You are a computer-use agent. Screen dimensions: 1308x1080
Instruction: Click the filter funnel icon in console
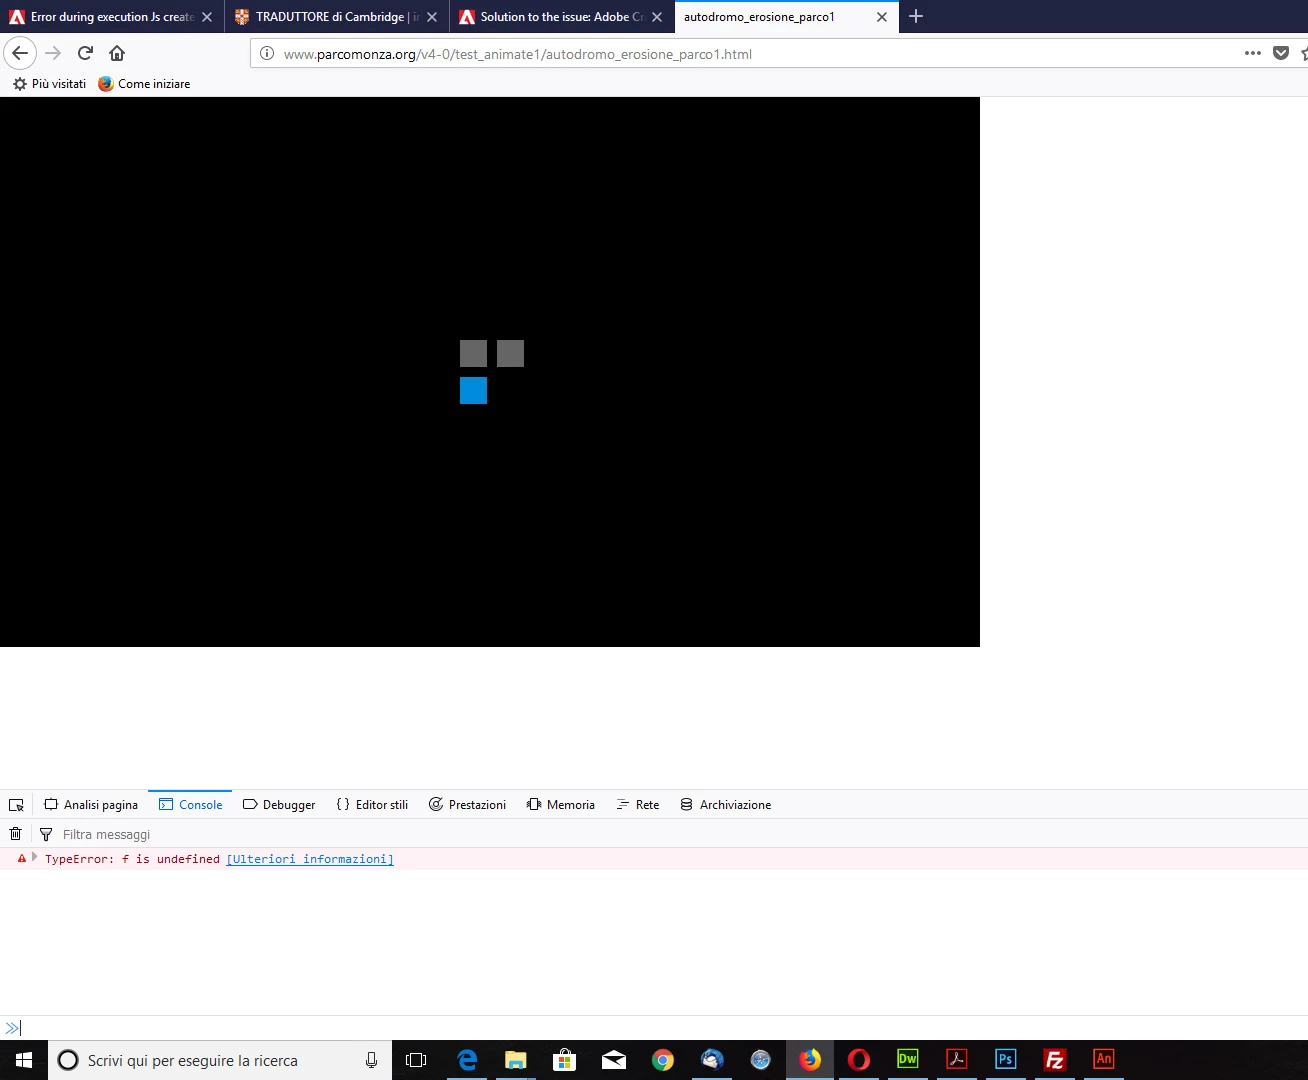tap(45, 834)
